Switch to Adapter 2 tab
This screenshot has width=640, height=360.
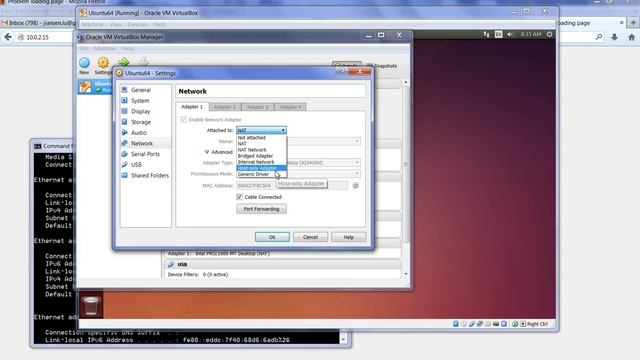click(x=225, y=107)
